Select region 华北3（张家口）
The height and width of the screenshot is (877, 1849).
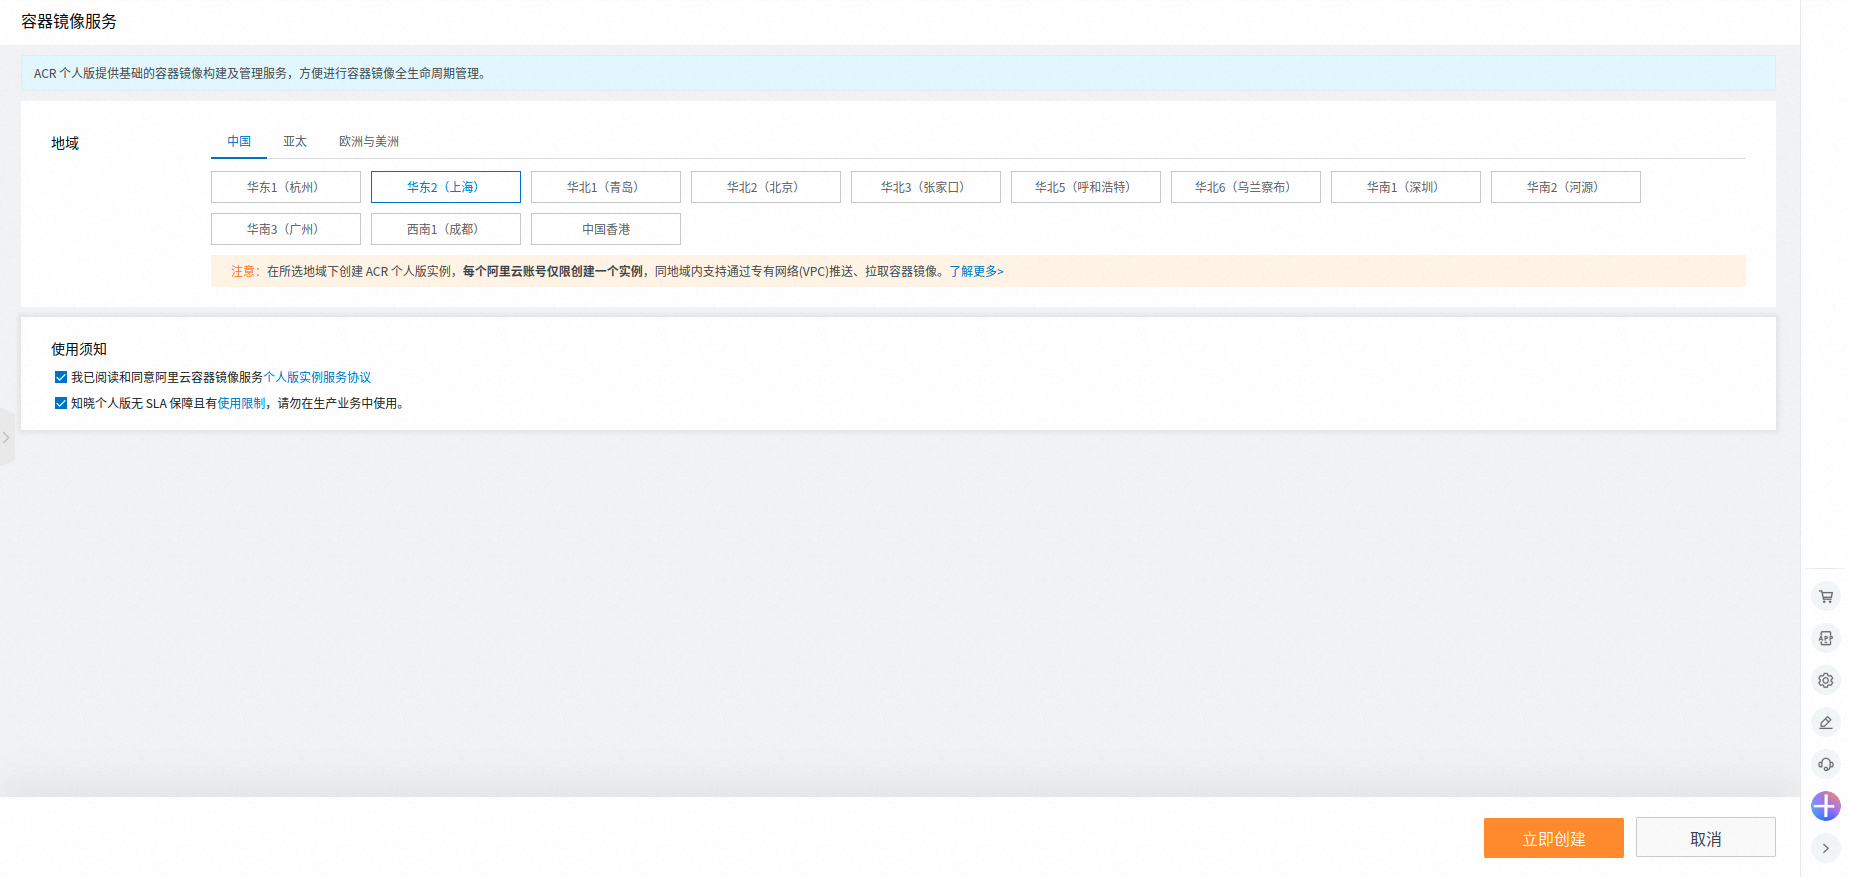pyautogui.click(x=926, y=187)
